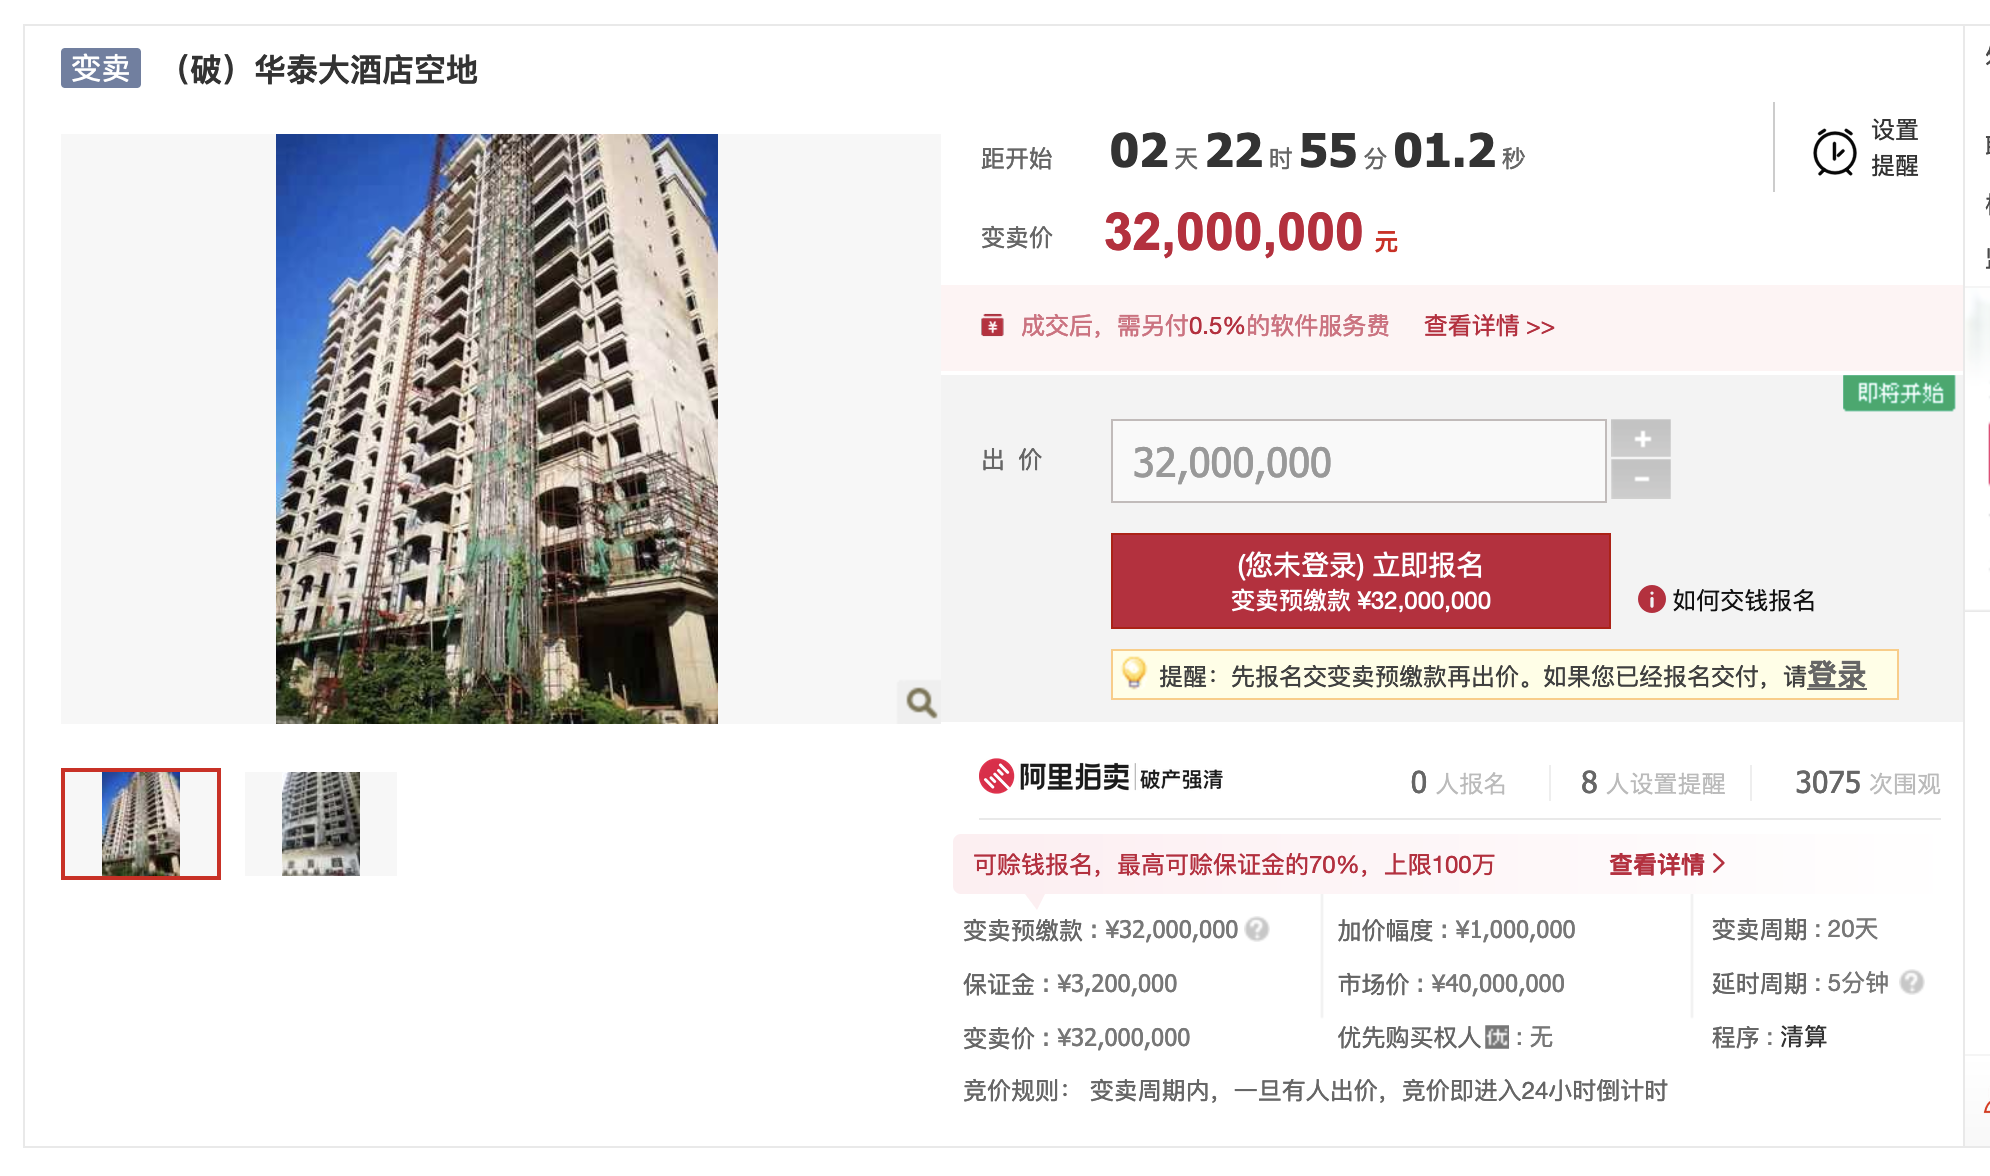The height and width of the screenshot is (1176, 1990).
Task: Open 查看详情 >> for software service fee
Action: (x=1488, y=326)
